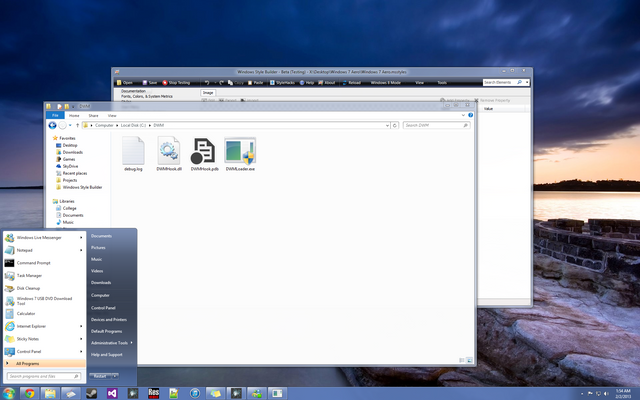640x400 pixels.
Task: Click Paste in Style Builder toolbar
Action: click(256, 82)
